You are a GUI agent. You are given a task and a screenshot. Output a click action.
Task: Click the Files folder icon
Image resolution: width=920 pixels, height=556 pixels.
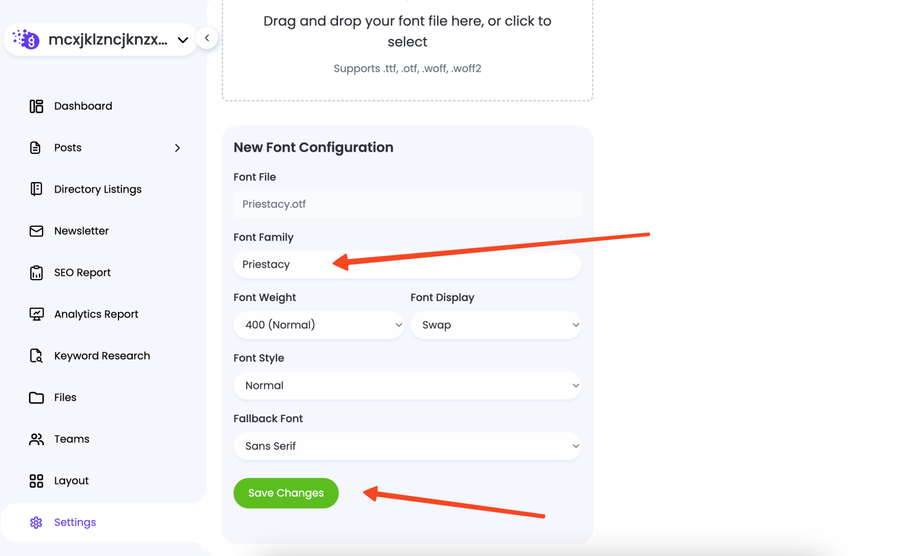36,398
